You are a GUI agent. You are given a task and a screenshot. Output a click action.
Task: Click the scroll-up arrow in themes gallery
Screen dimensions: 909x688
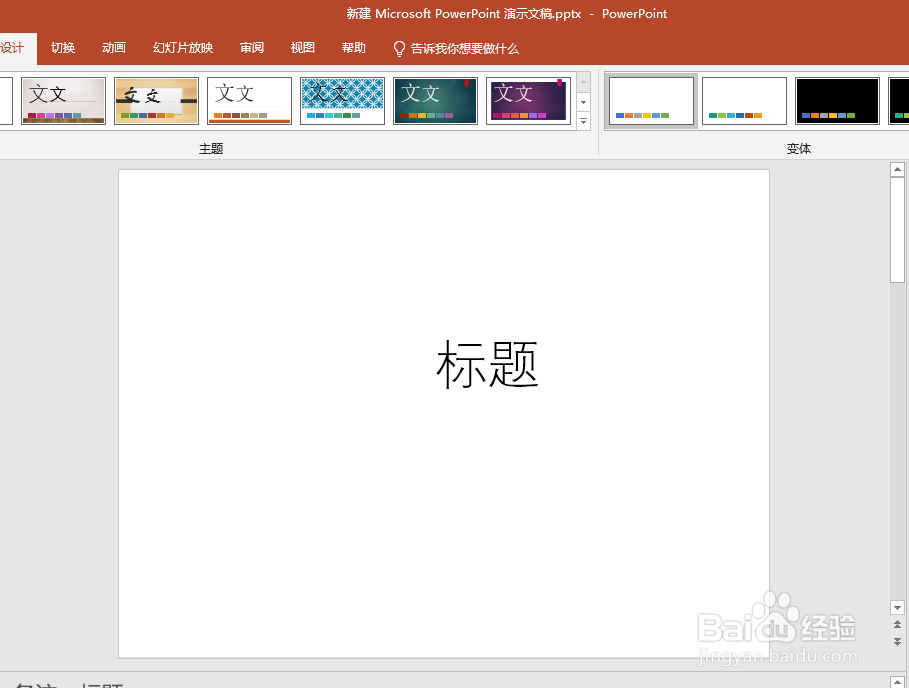pos(583,82)
